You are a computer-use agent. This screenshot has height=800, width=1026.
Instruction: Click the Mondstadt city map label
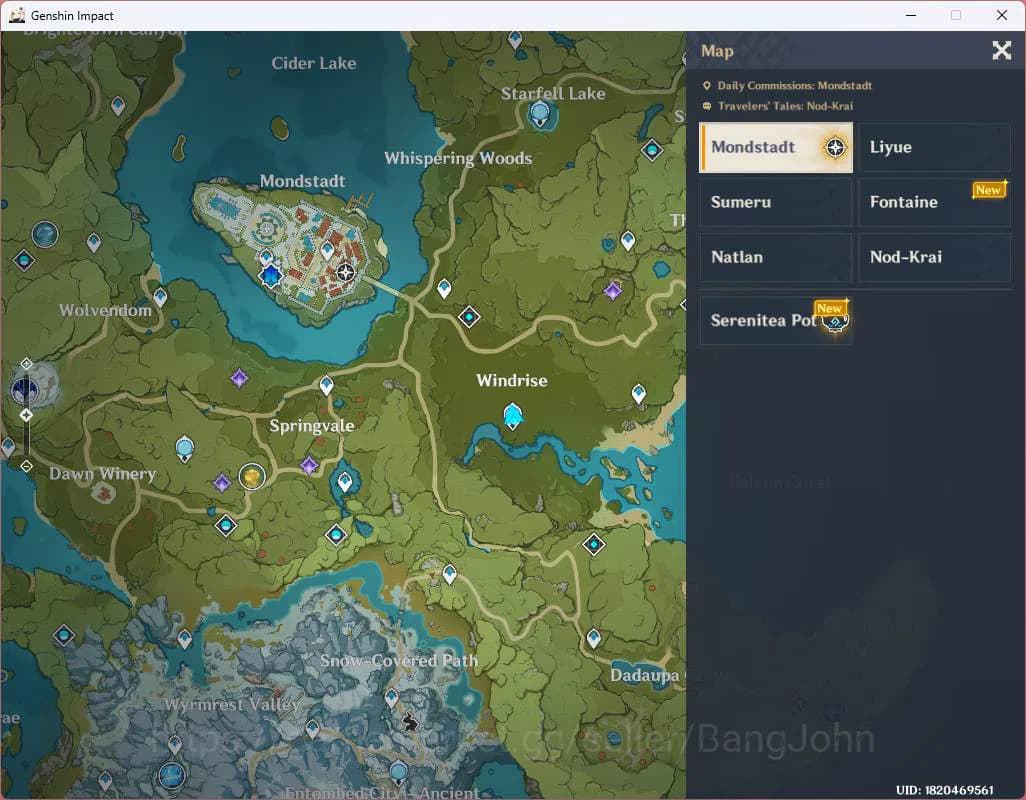tap(302, 181)
